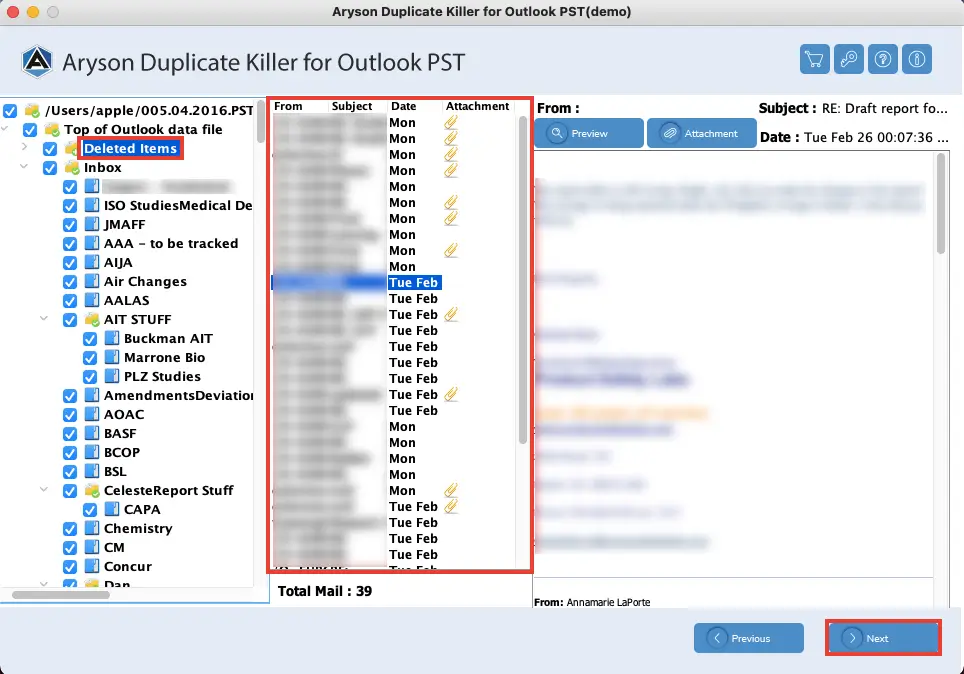964x674 pixels.
Task: Collapse the AIT STUFF node
Action: pos(44,319)
